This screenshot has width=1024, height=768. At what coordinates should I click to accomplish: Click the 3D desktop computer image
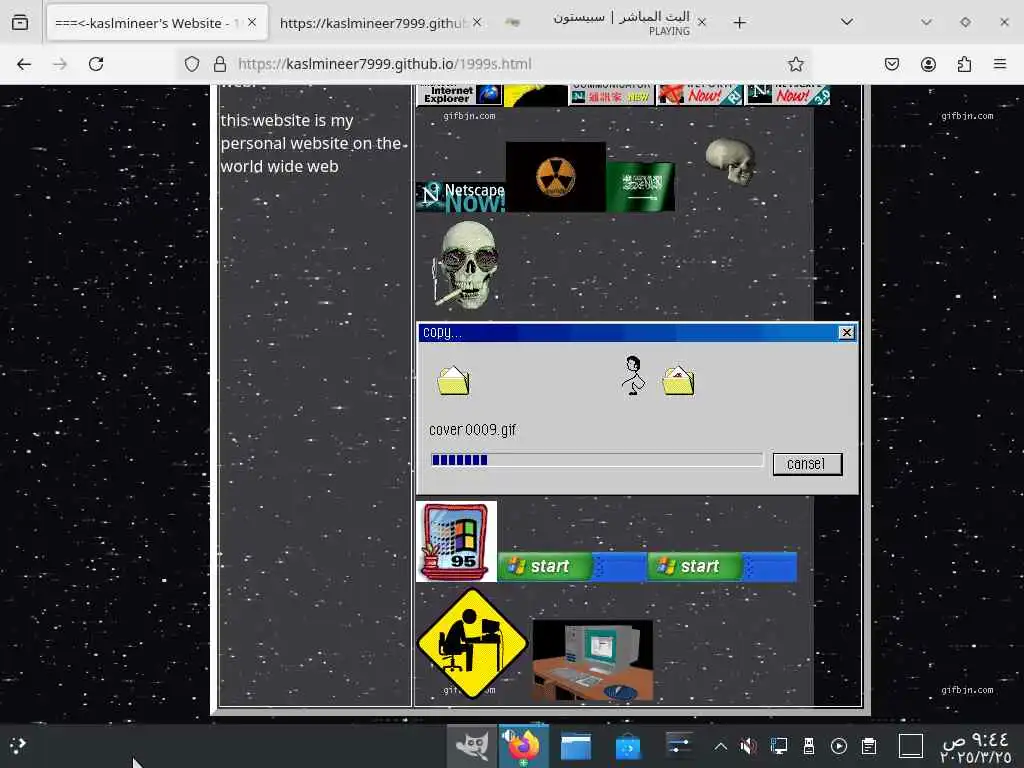click(x=592, y=660)
